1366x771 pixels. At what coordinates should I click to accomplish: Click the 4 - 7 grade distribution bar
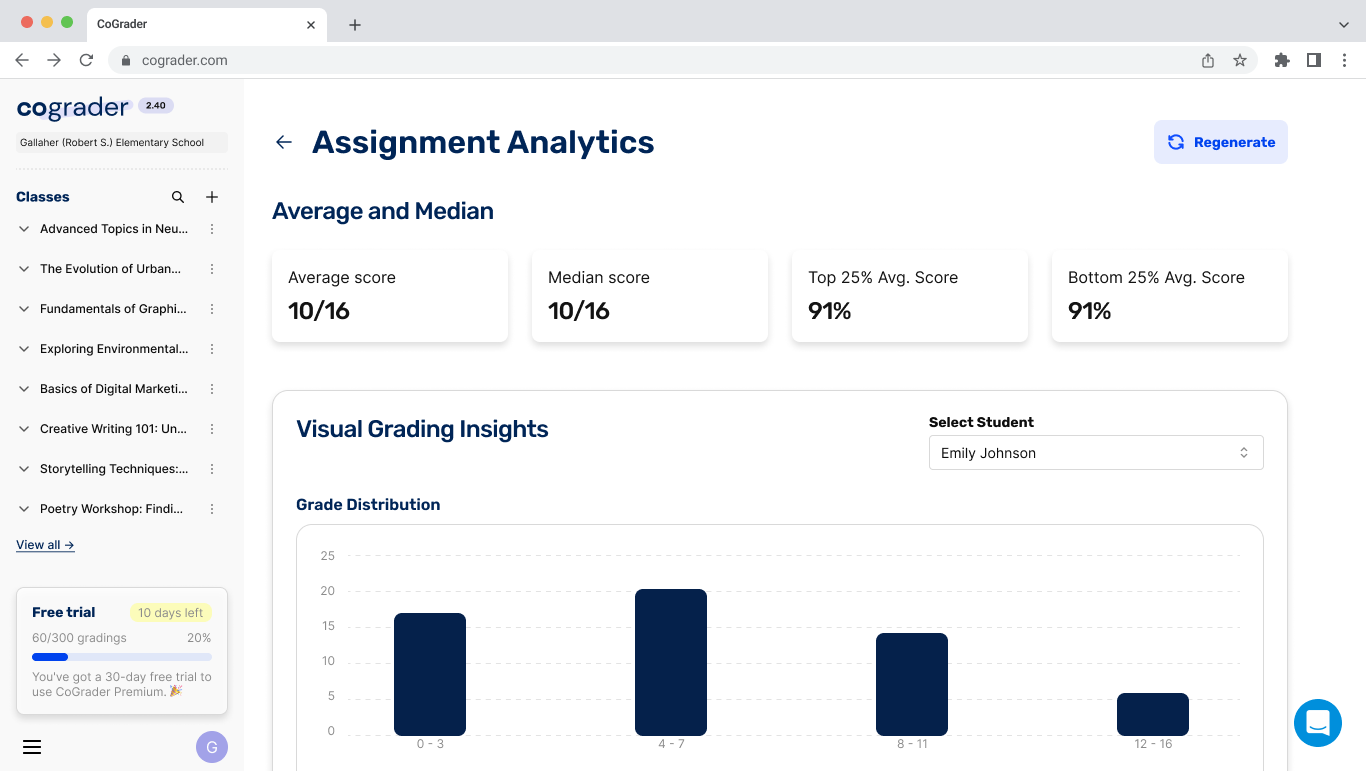pyautogui.click(x=670, y=662)
